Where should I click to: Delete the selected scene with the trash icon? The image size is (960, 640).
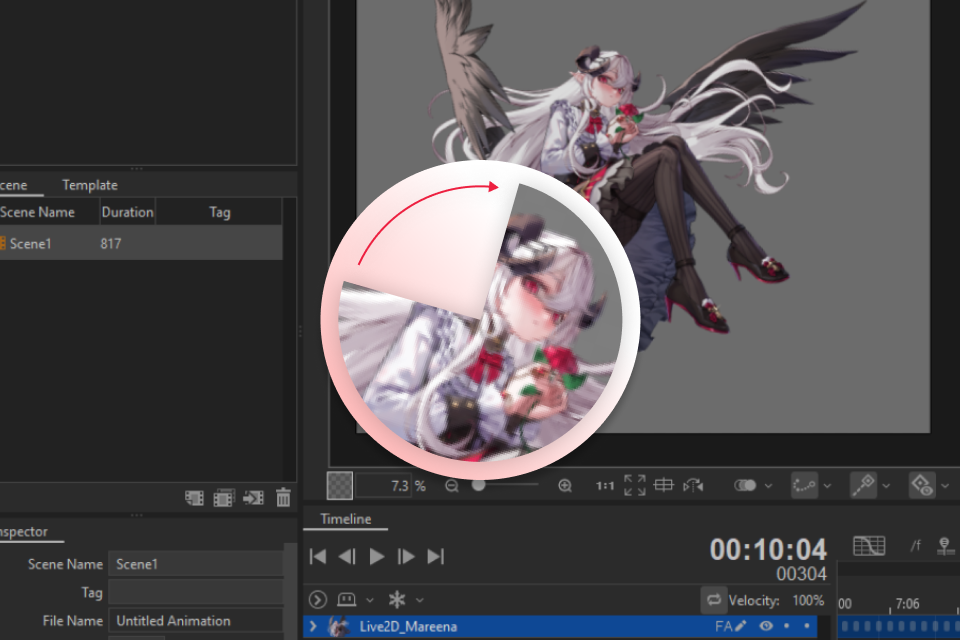pyautogui.click(x=283, y=497)
